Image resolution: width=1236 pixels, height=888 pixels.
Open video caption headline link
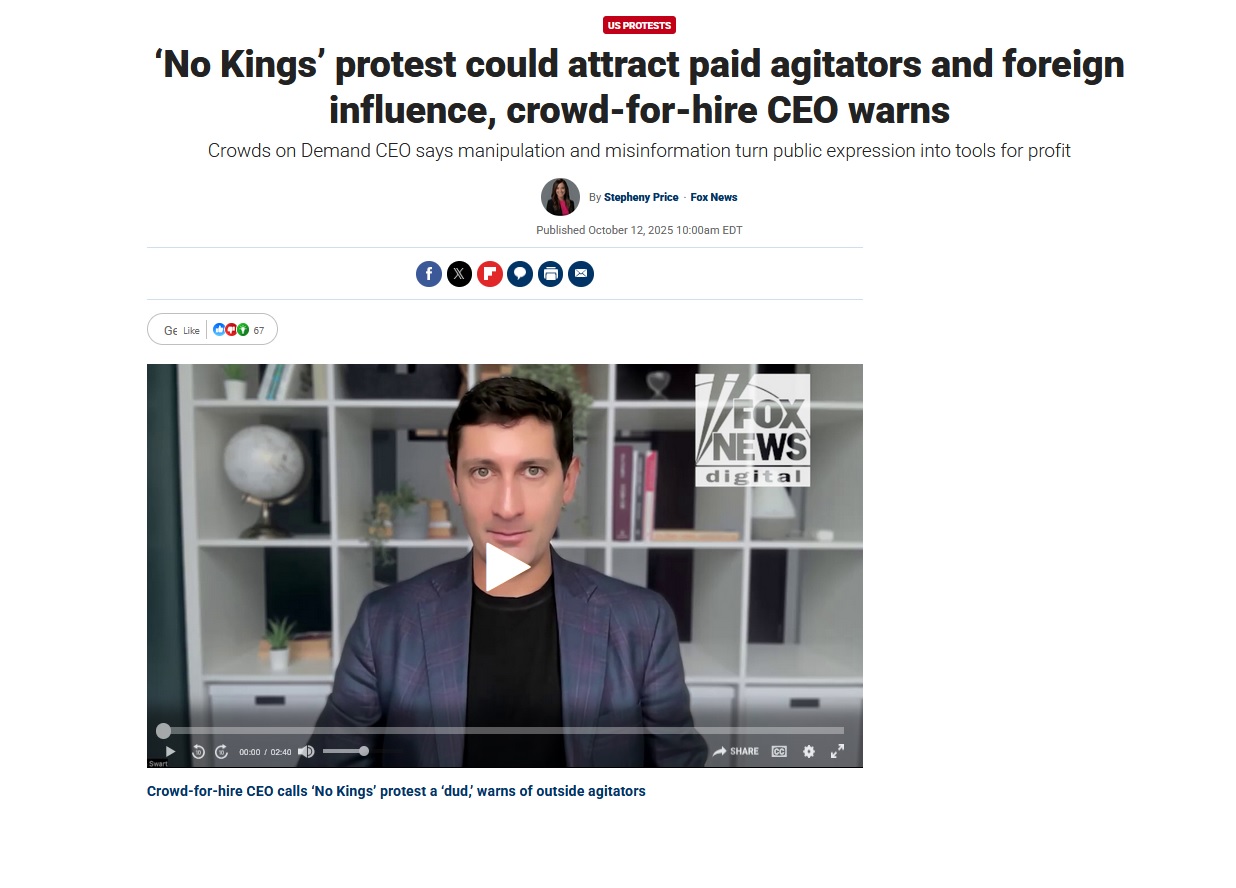[396, 791]
